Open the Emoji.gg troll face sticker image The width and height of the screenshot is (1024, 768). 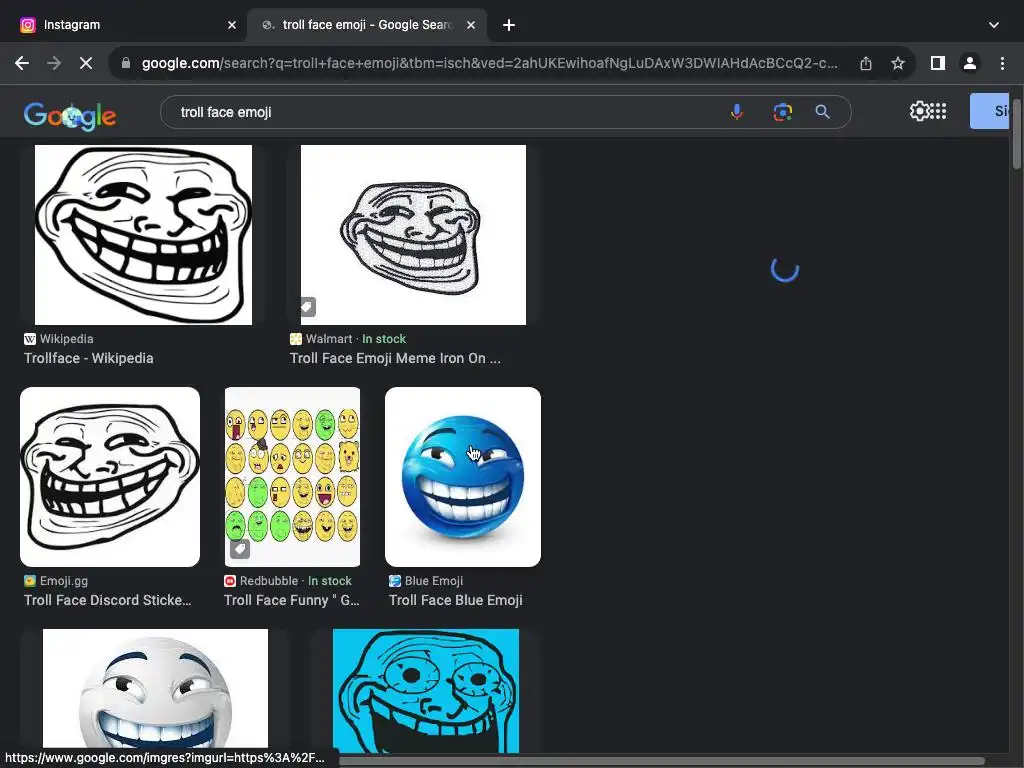tap(110, 477)
